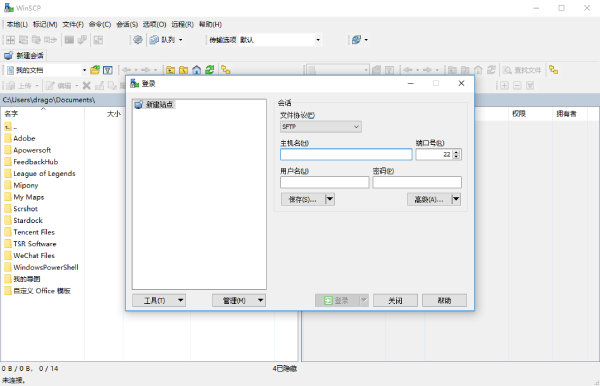Go to root directory in local panel
This screenshot has height=386, width=600.
pos(184,70)
